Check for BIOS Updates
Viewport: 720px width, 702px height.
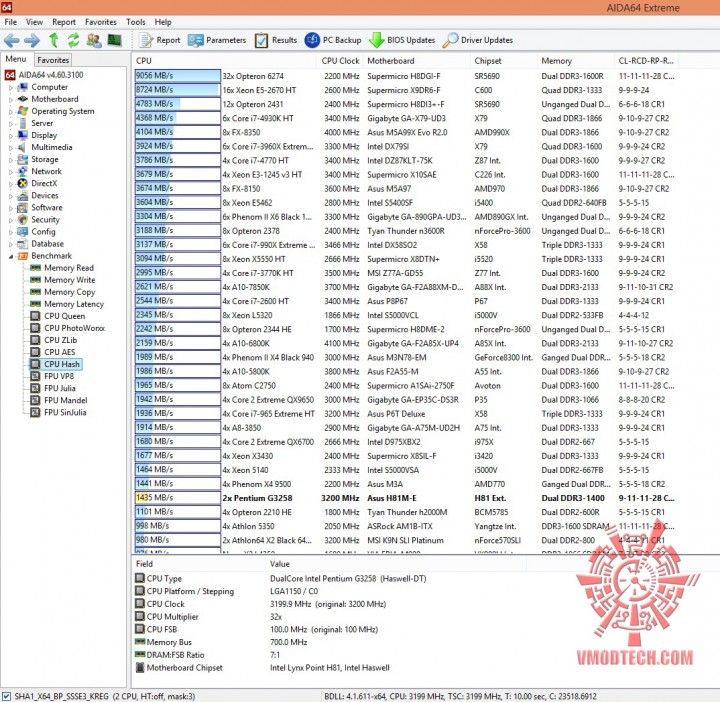402,40
